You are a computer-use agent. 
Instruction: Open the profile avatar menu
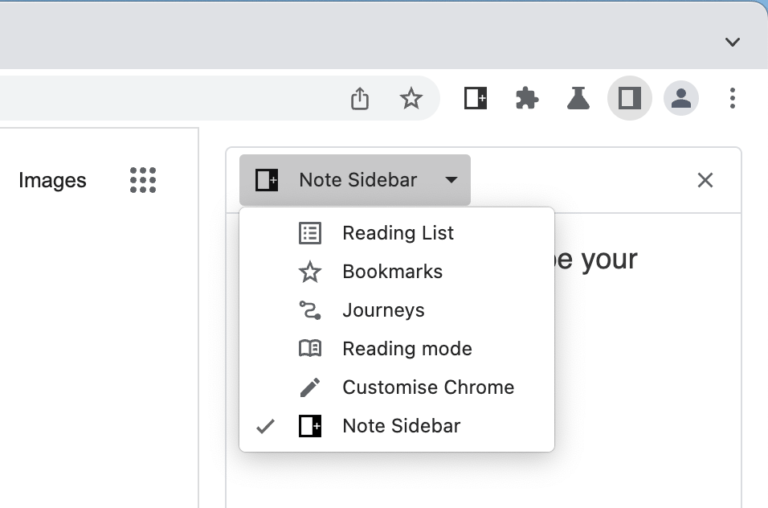681,98
